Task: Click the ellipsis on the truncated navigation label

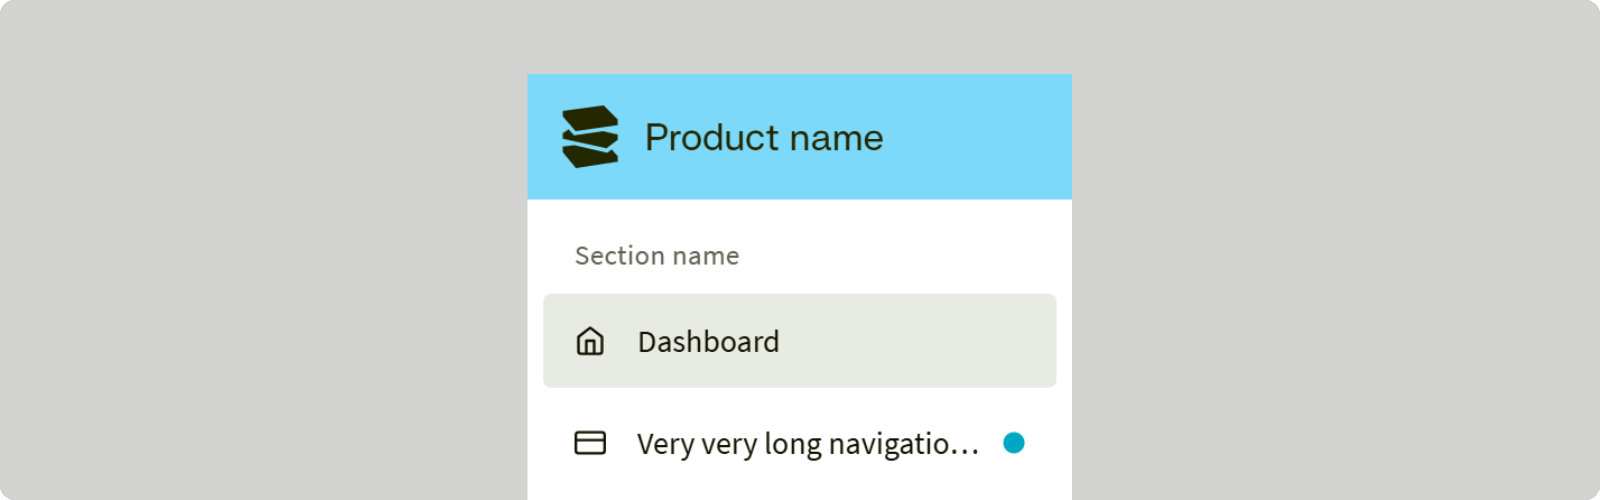Action: click(967, 448)
